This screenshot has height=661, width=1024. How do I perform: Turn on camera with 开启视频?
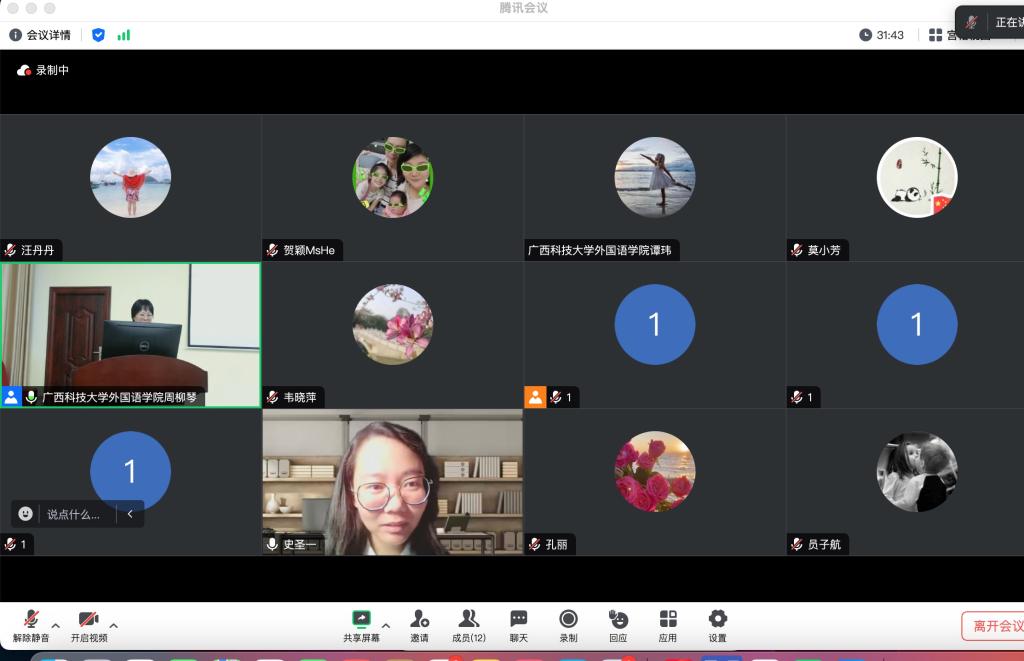coord(88,624)
